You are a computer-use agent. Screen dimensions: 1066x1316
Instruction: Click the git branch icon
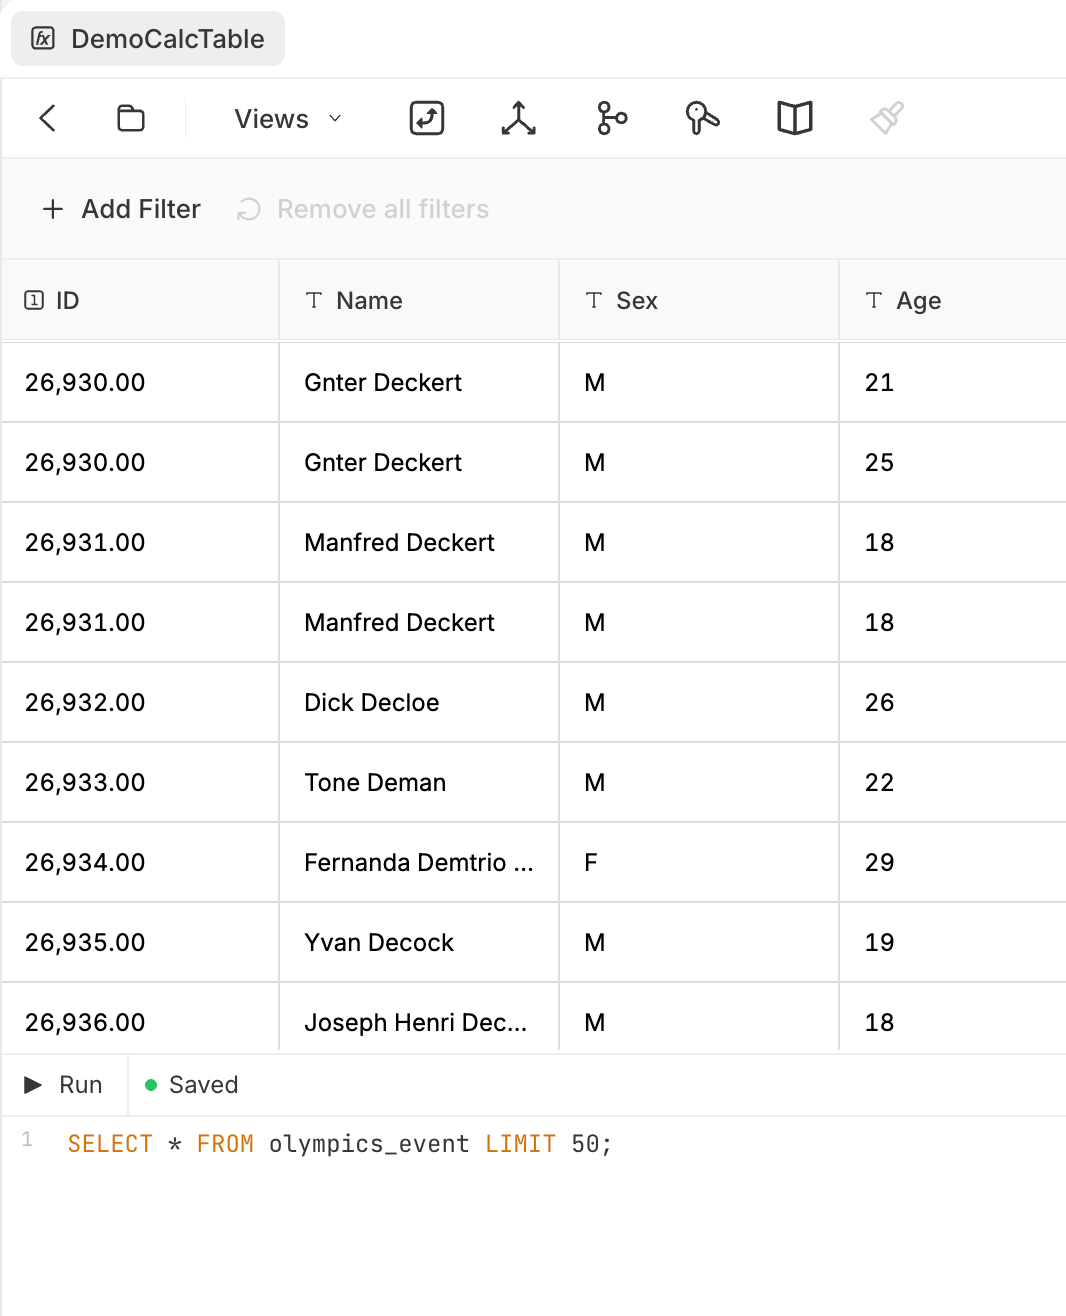[x=611, y=118]
